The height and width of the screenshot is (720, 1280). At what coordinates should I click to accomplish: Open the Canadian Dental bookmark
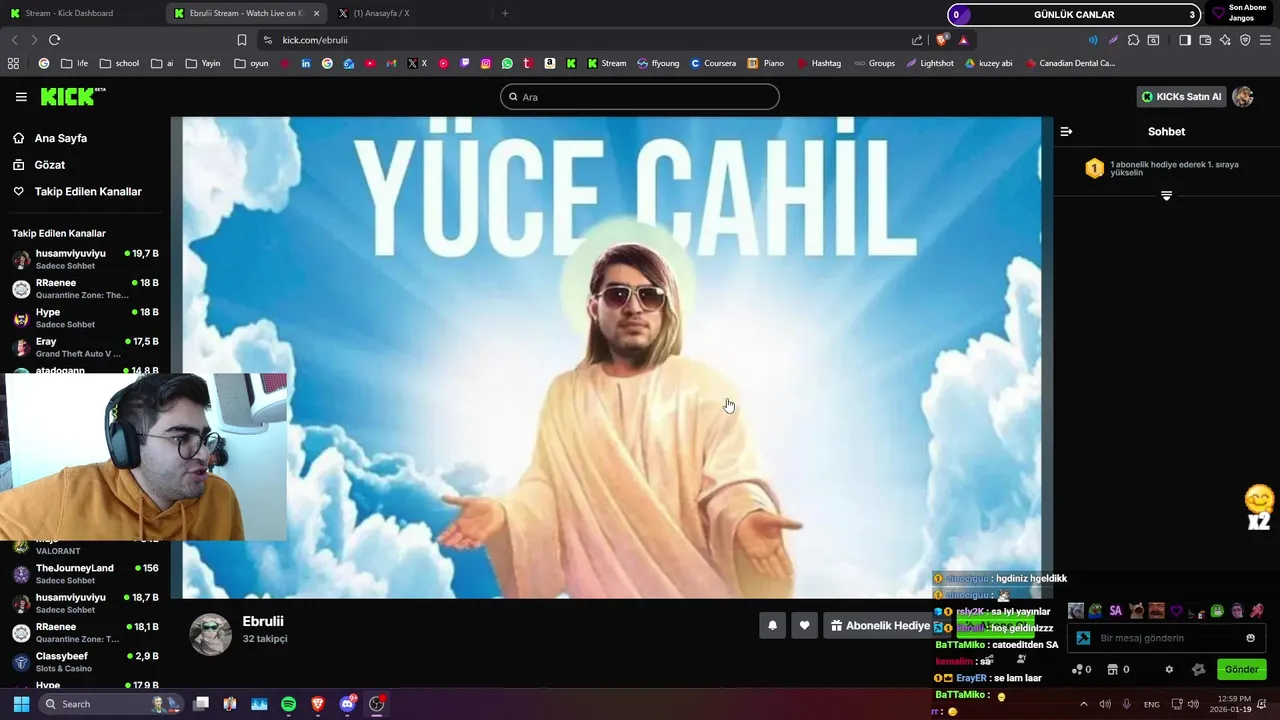pos(1070,63)
